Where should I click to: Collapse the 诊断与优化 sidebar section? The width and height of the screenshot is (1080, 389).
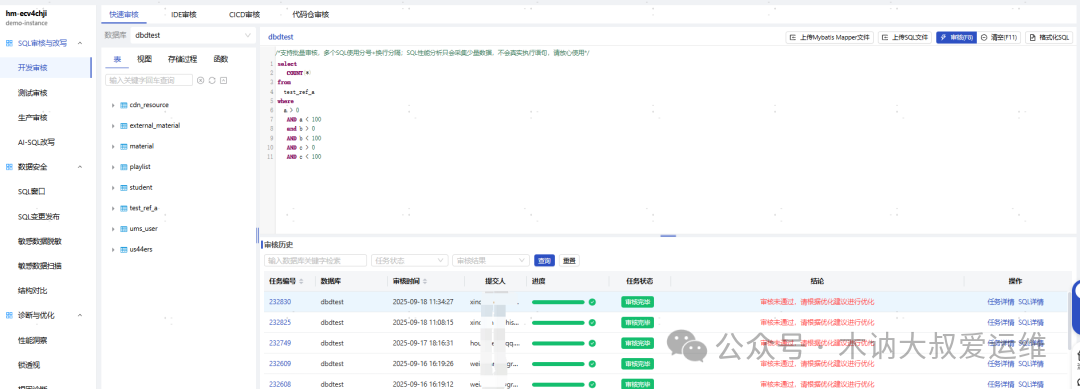(80, 315)
